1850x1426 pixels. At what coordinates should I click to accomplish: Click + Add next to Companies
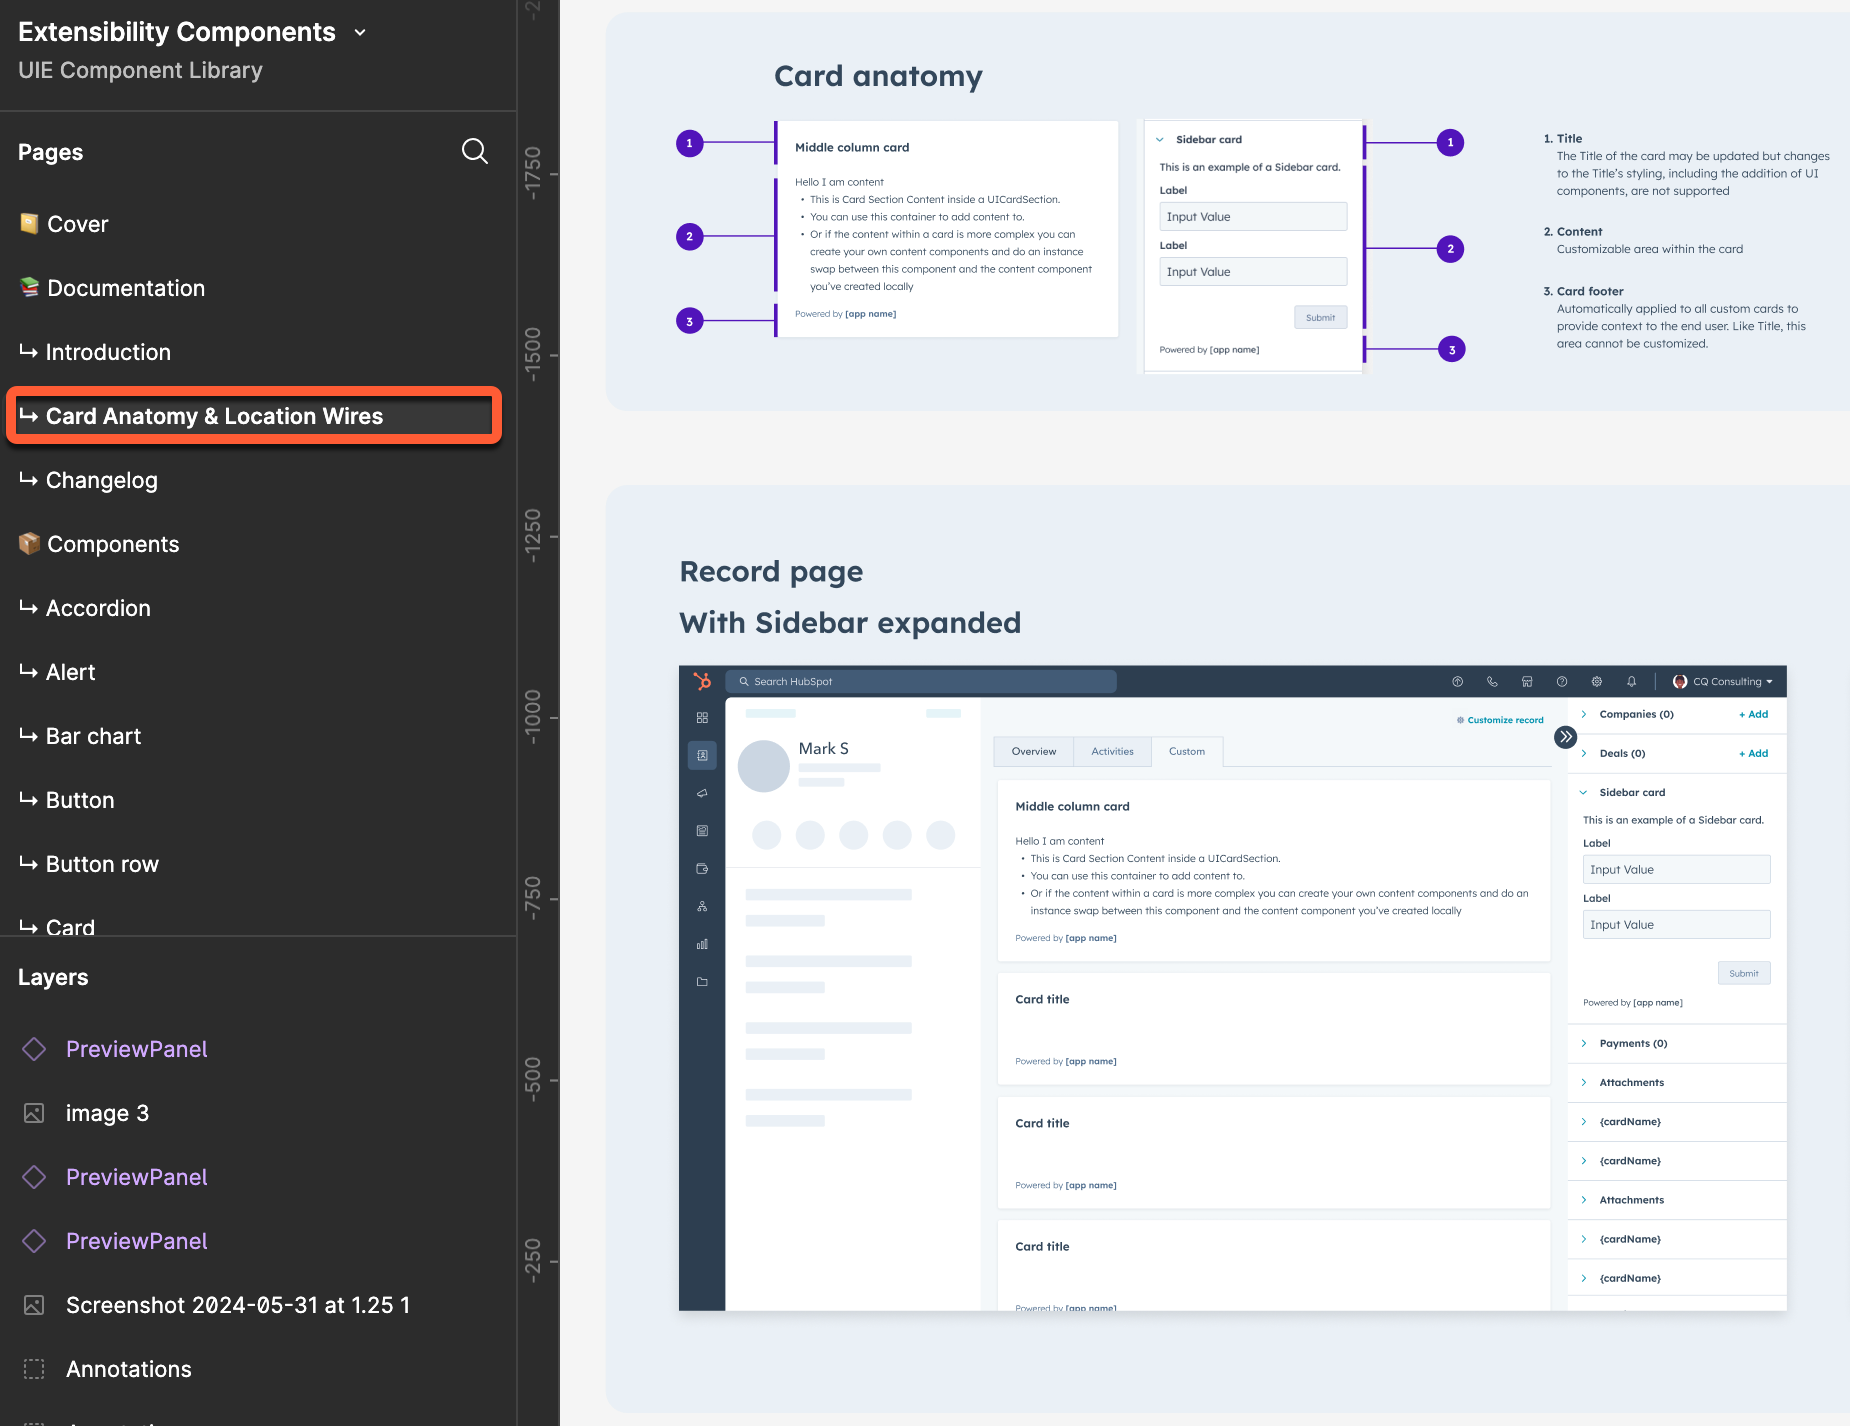1754,714
